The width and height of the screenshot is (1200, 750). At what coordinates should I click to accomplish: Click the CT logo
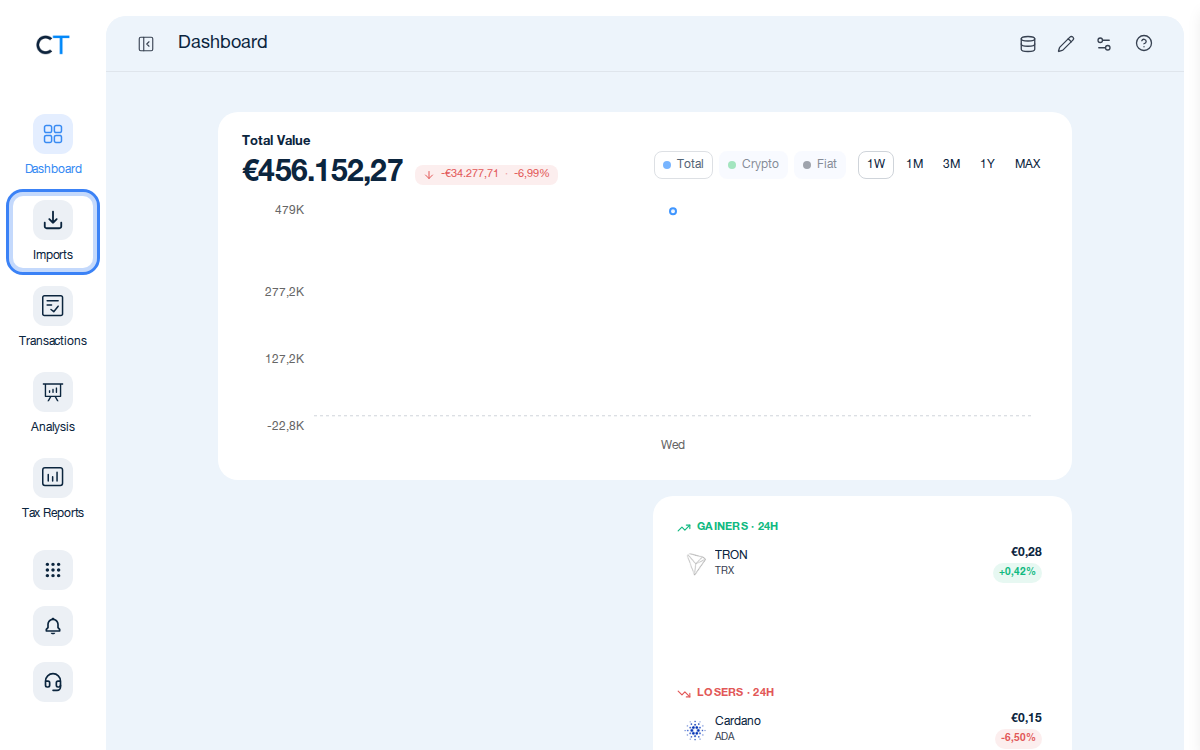53,45
